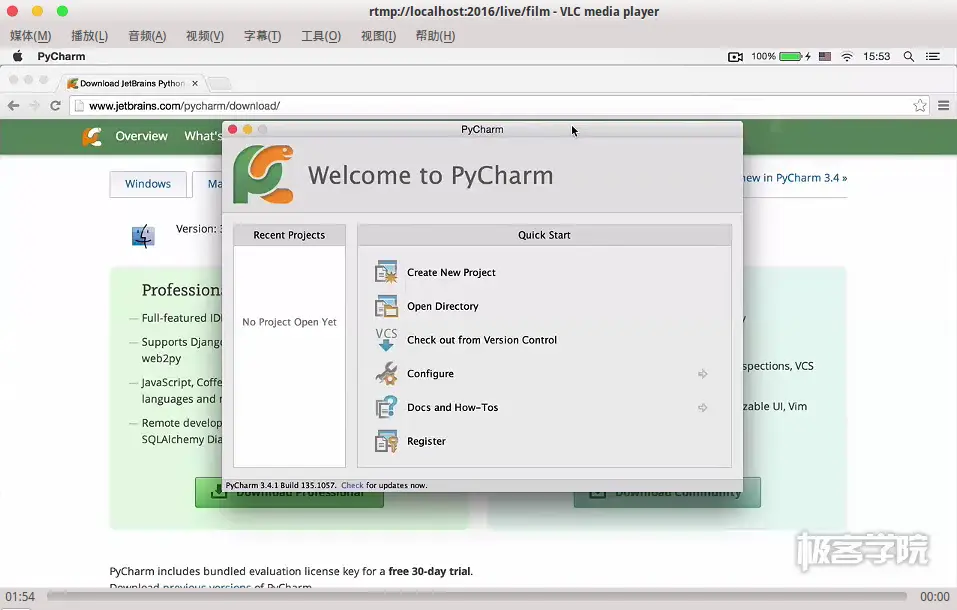
Task: Click the Configure wrench icon
Action: click(386, 373)
